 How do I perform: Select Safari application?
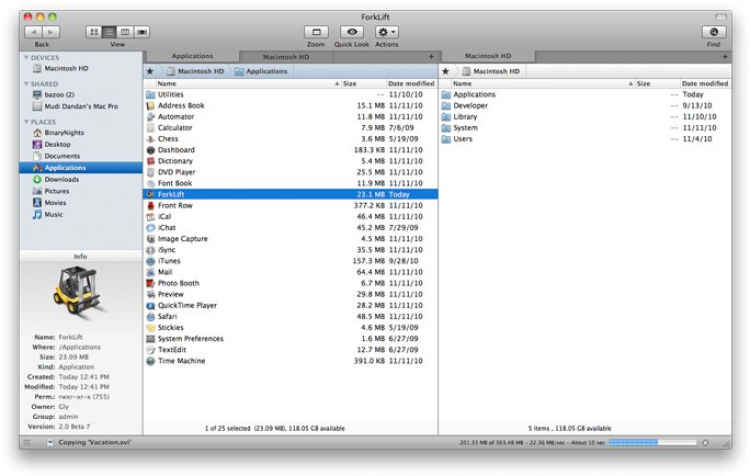click(290, 316)
